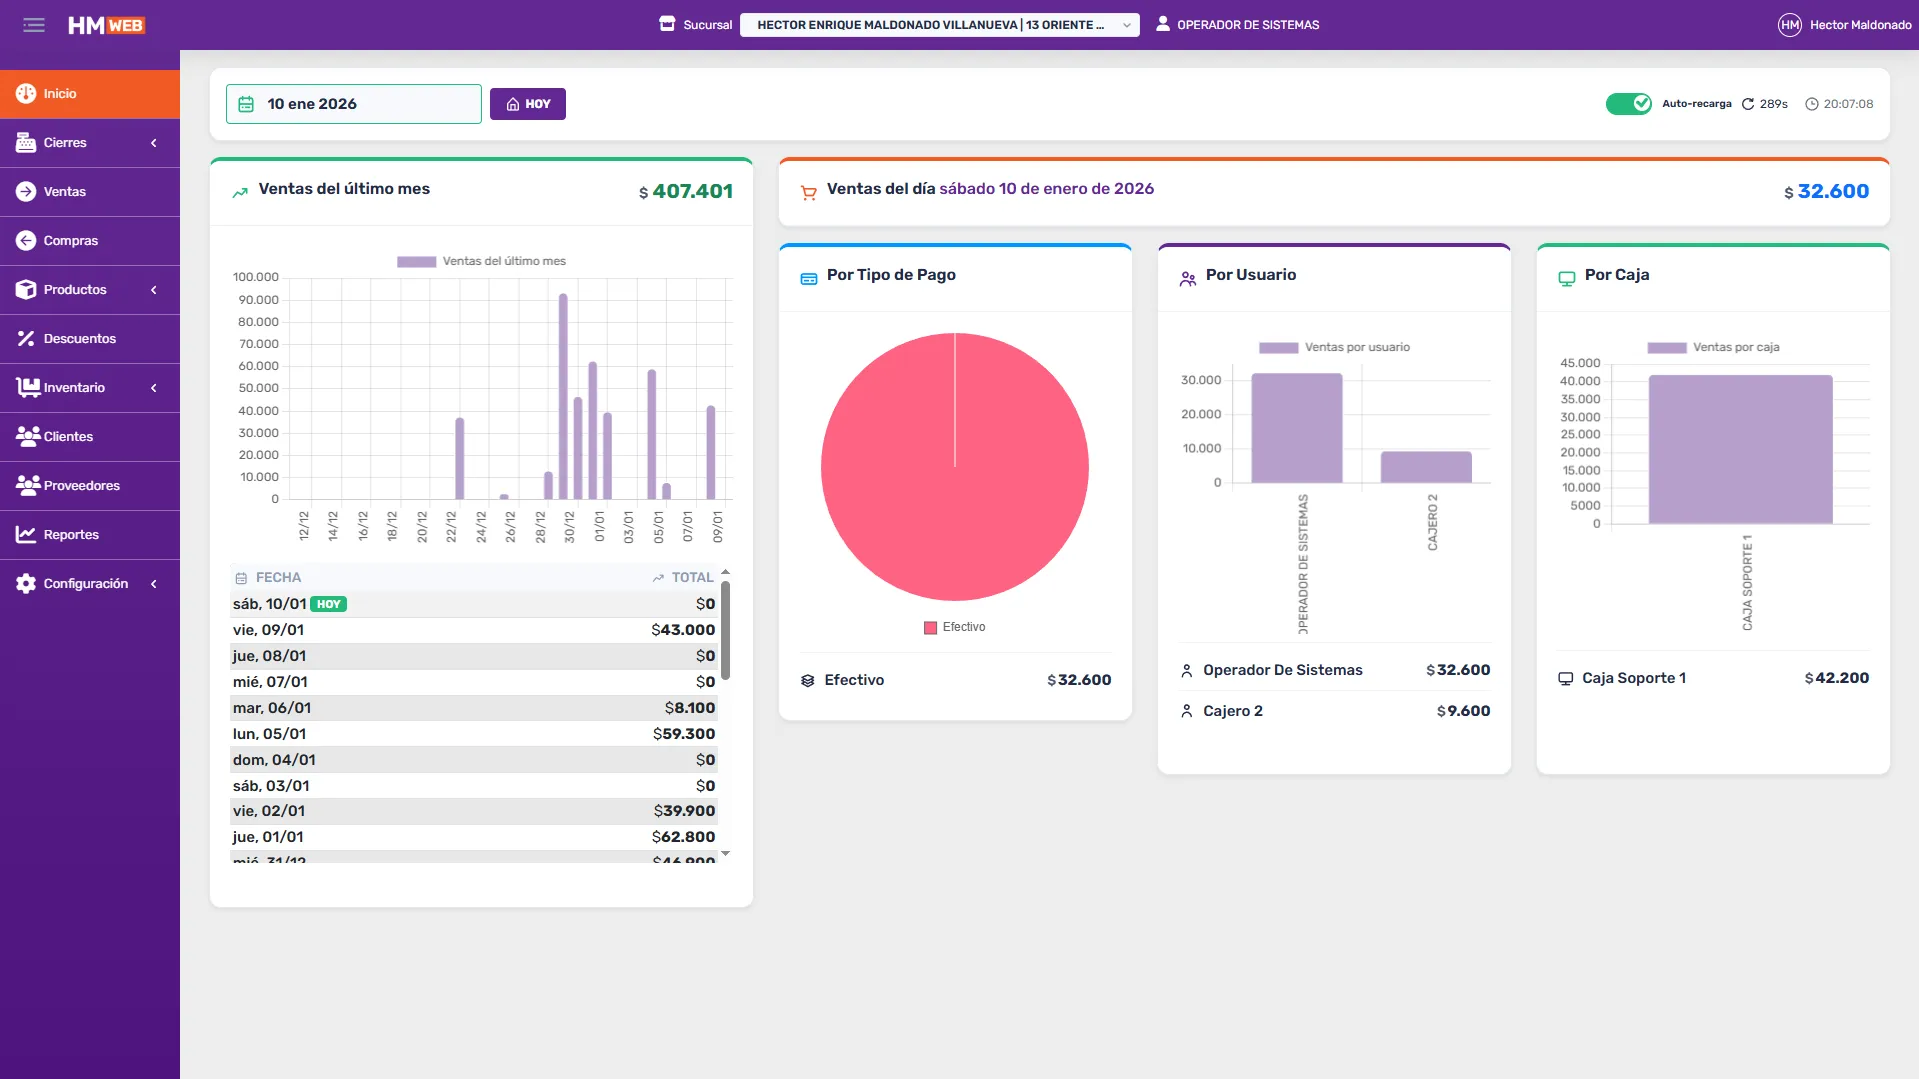Expand the Cierres submenu chevron

[153, 143]
